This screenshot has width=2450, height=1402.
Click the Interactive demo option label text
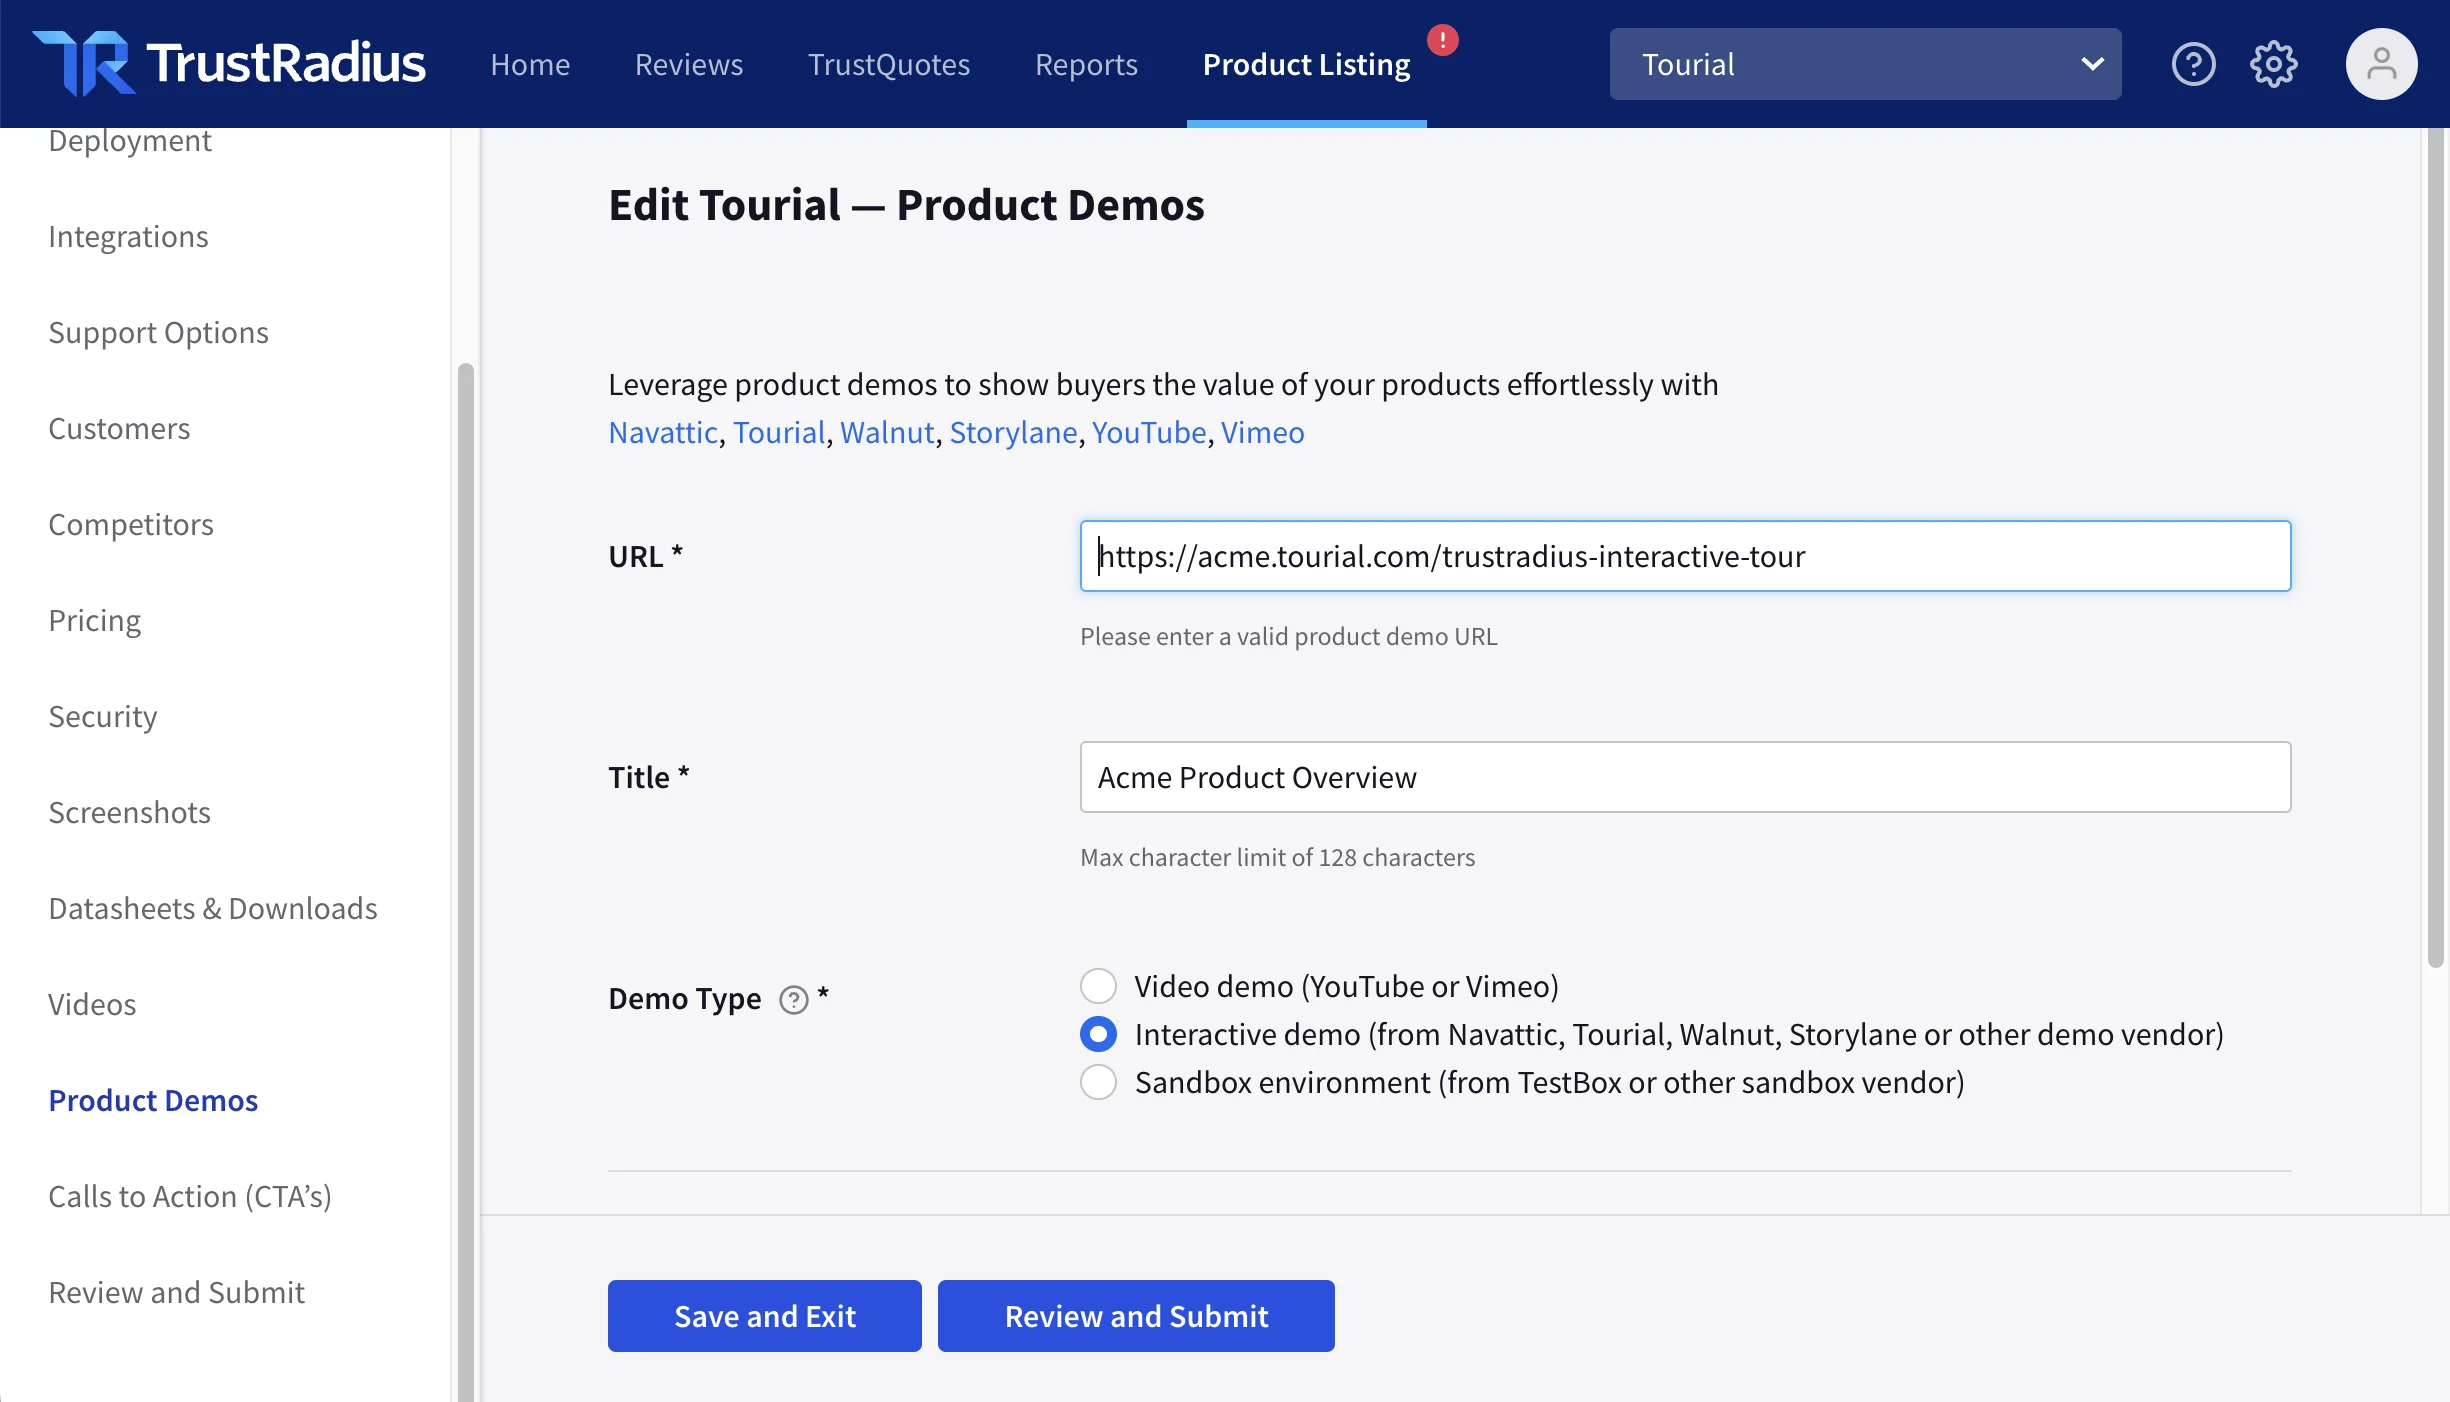1678,1034
